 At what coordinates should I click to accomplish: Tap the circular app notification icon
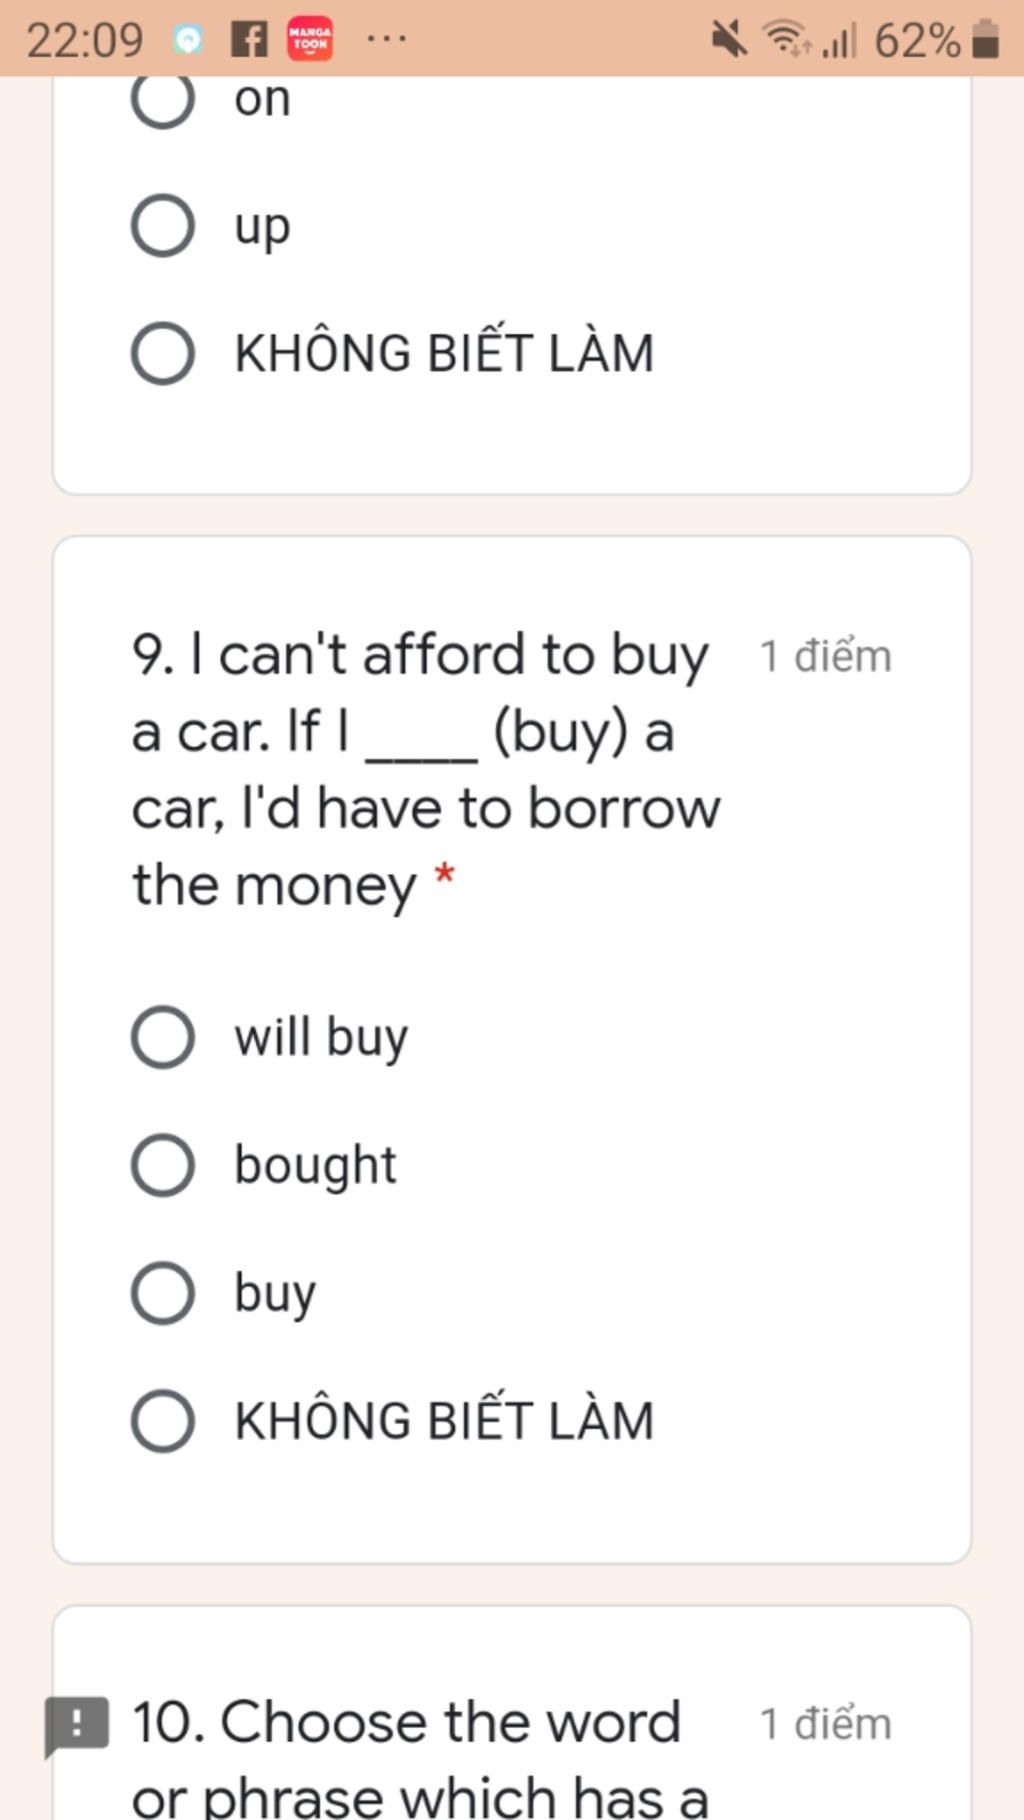[187, 40]
